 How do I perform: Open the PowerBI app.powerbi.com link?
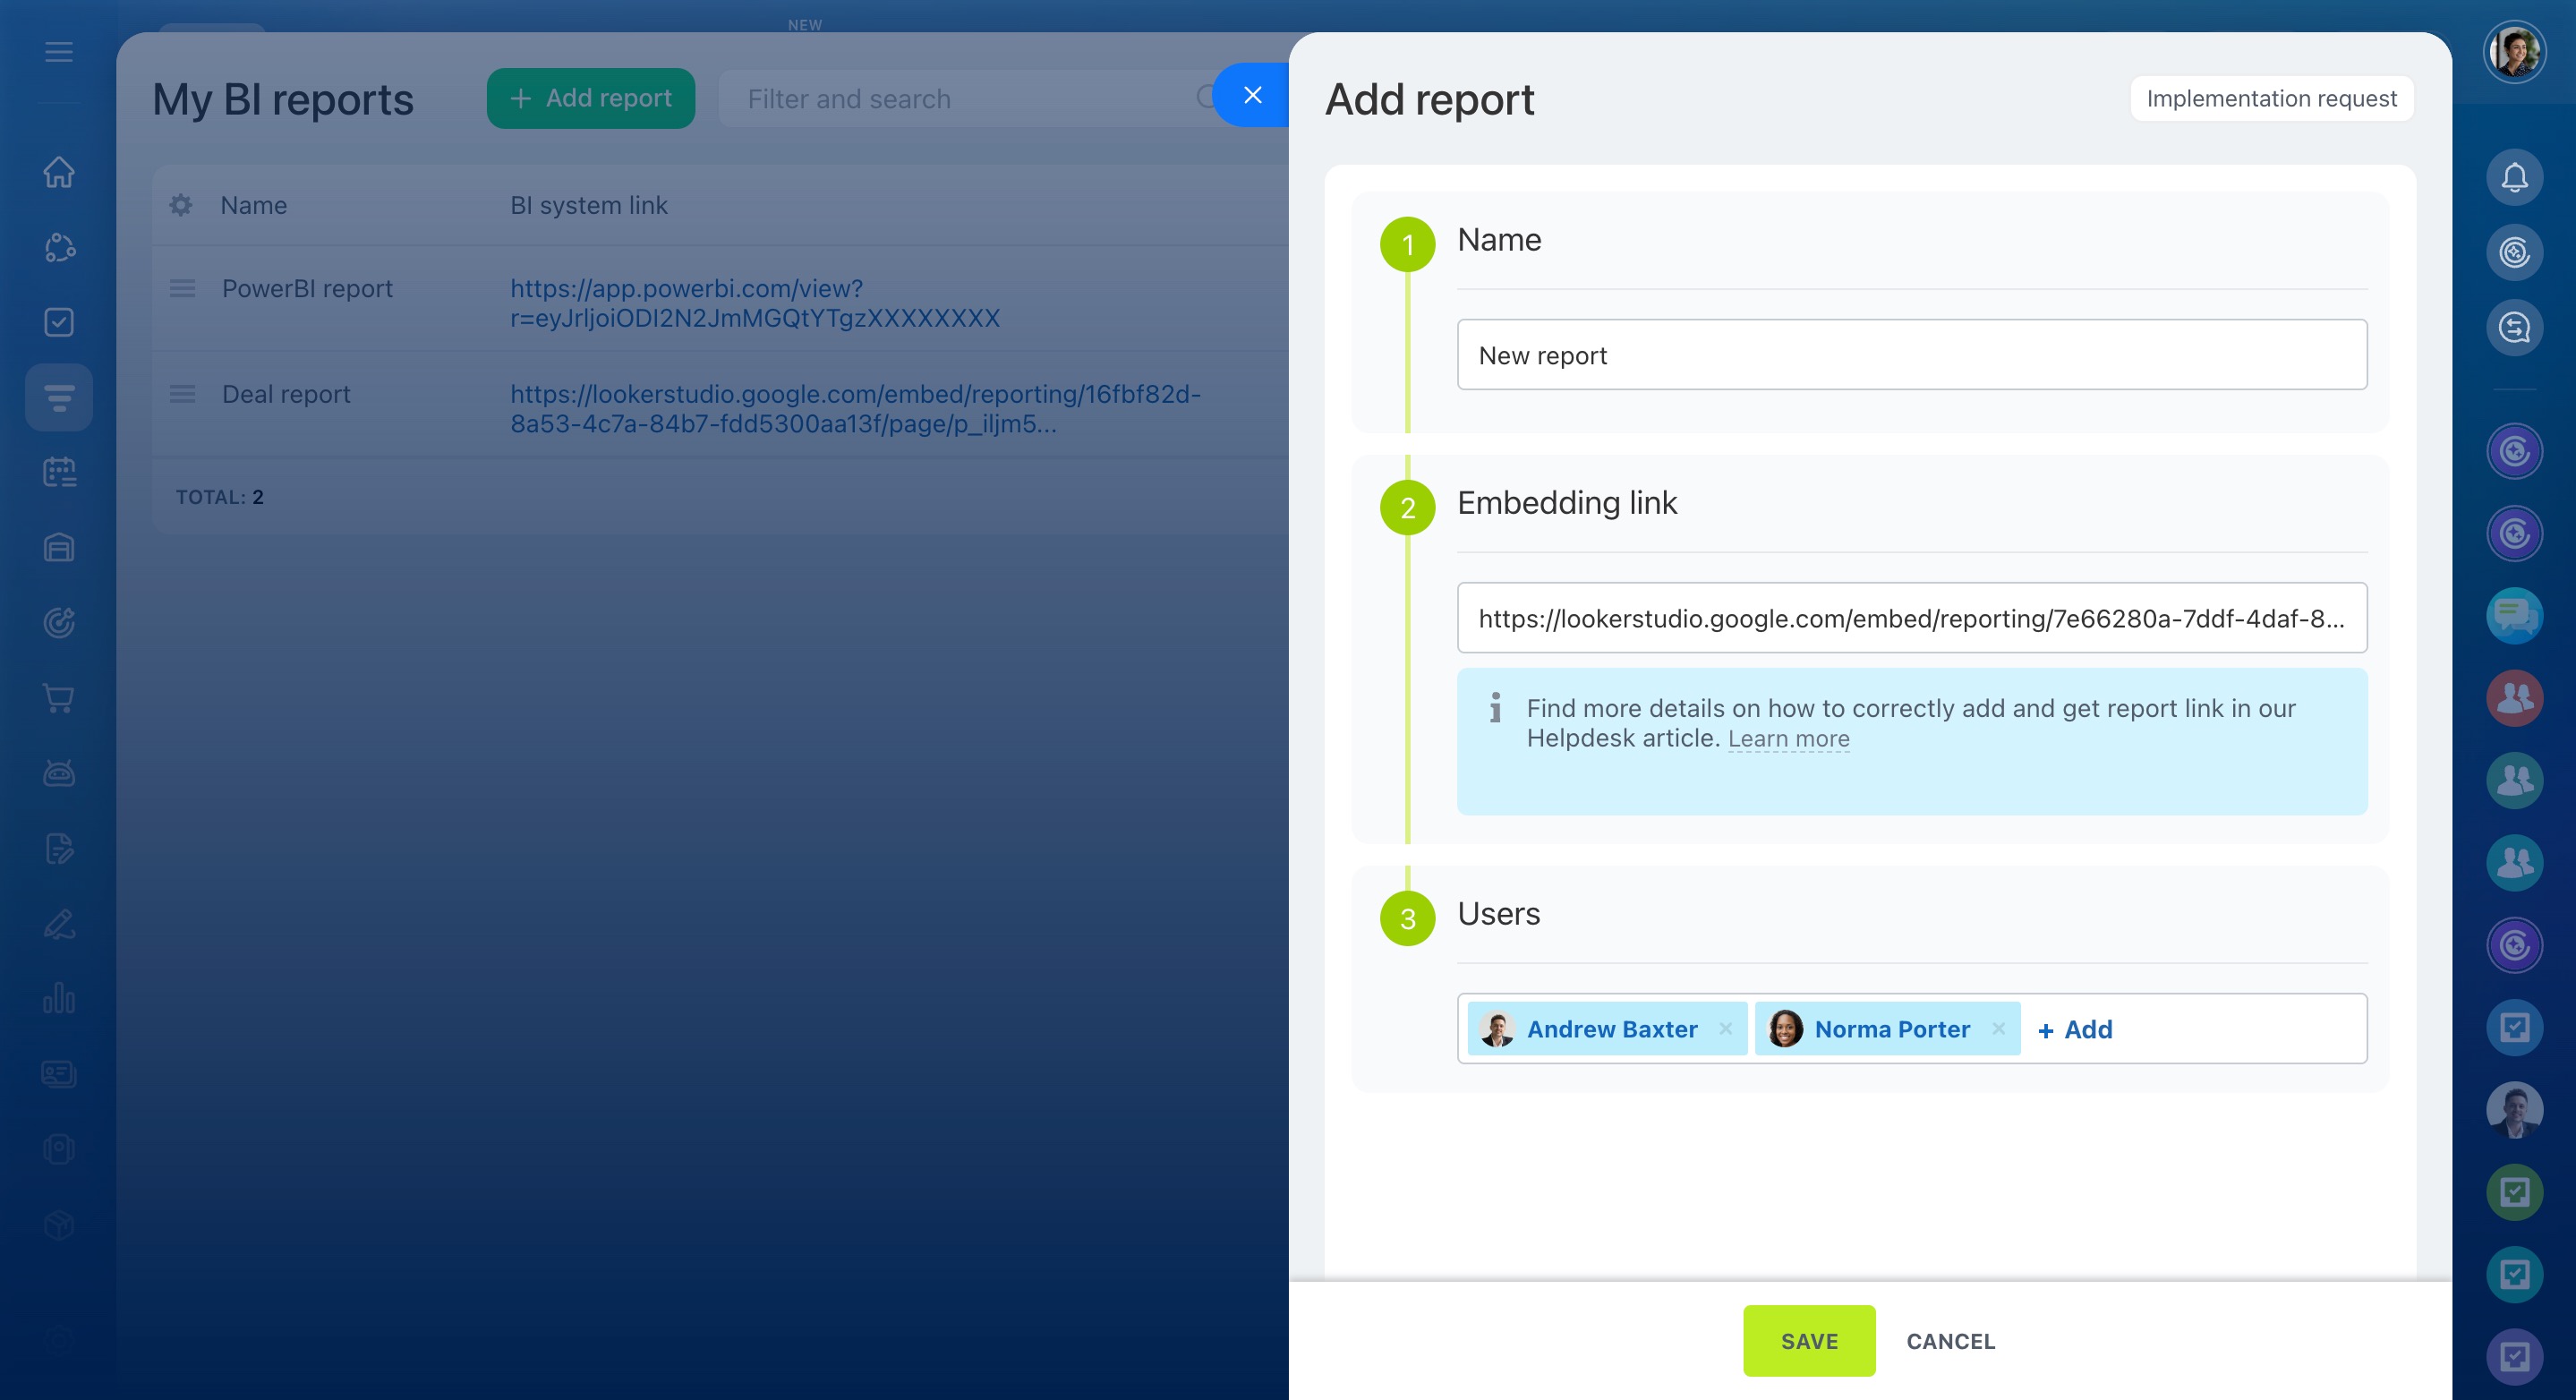pyautogui.click(x=755, y=303)
